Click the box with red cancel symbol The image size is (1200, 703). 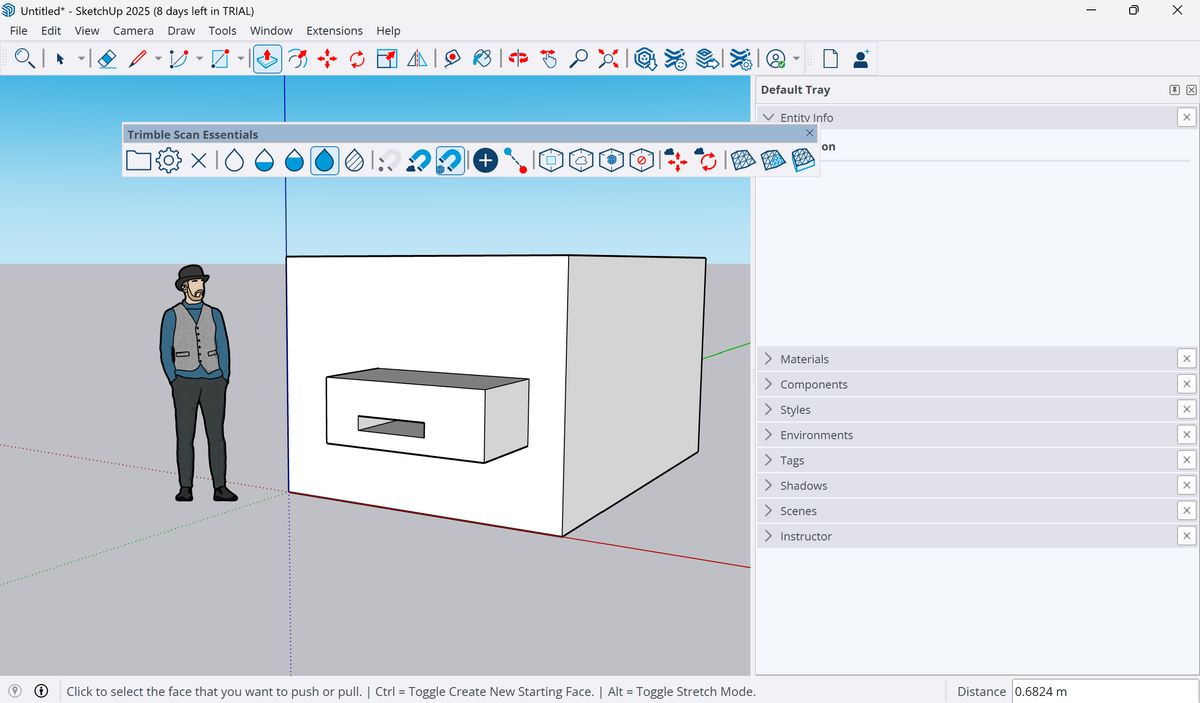[x=643, y=160]
